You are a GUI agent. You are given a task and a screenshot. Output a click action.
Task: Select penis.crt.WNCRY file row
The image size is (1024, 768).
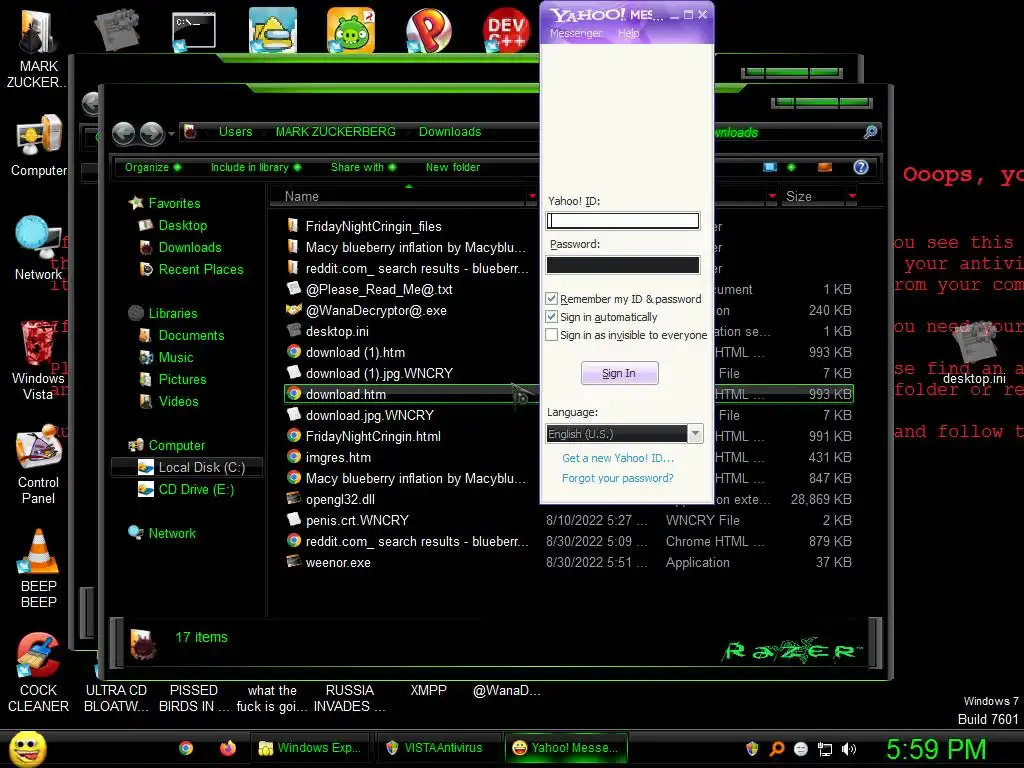pyautogui.click(x=568, y=520)
